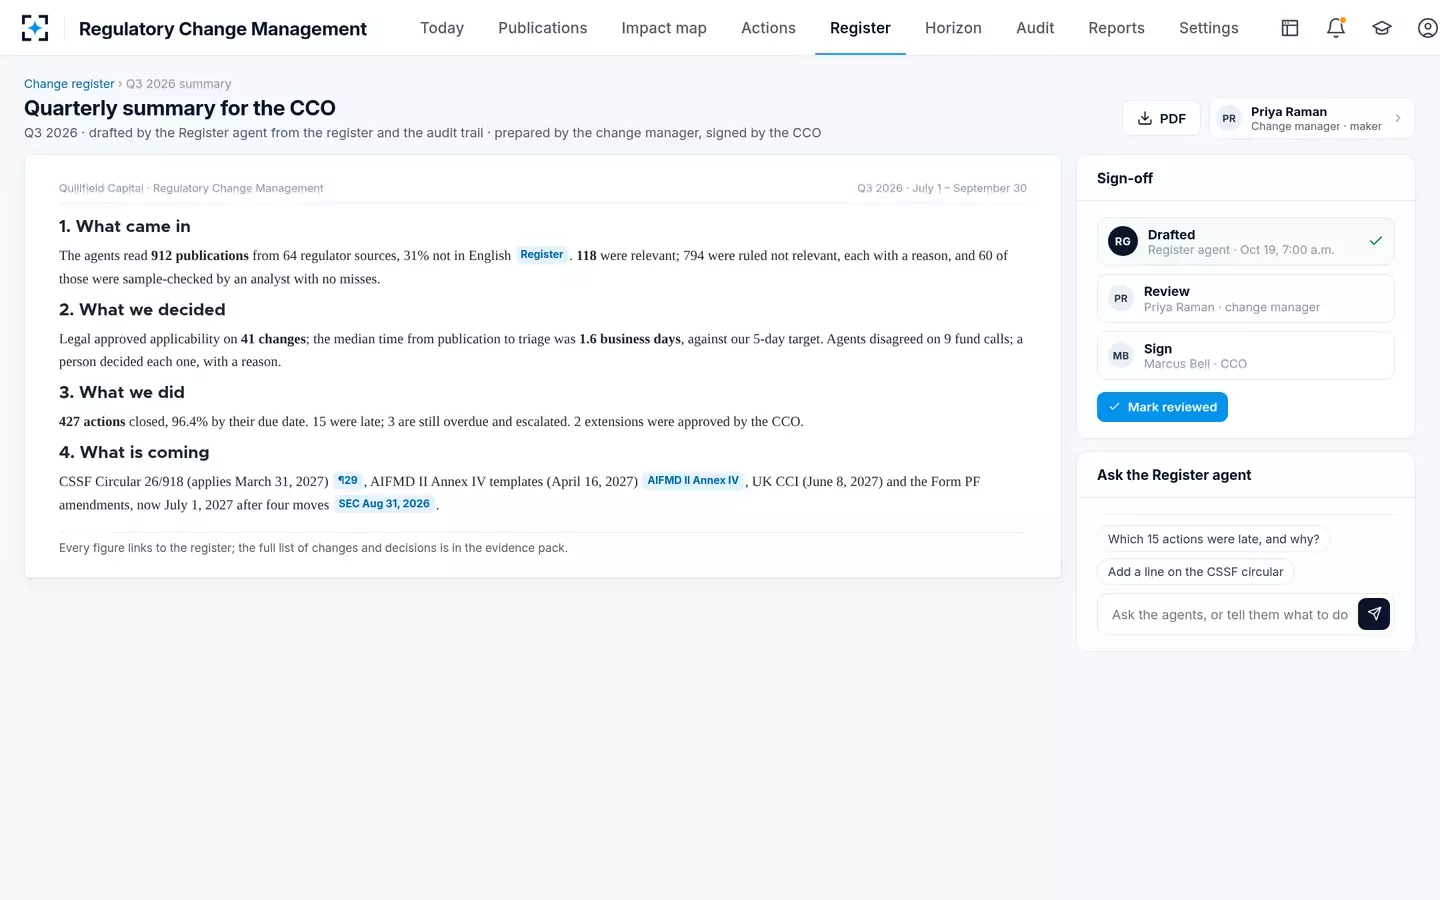
Task: Select the Drafted sign-off step
Action: (1245, 241)
